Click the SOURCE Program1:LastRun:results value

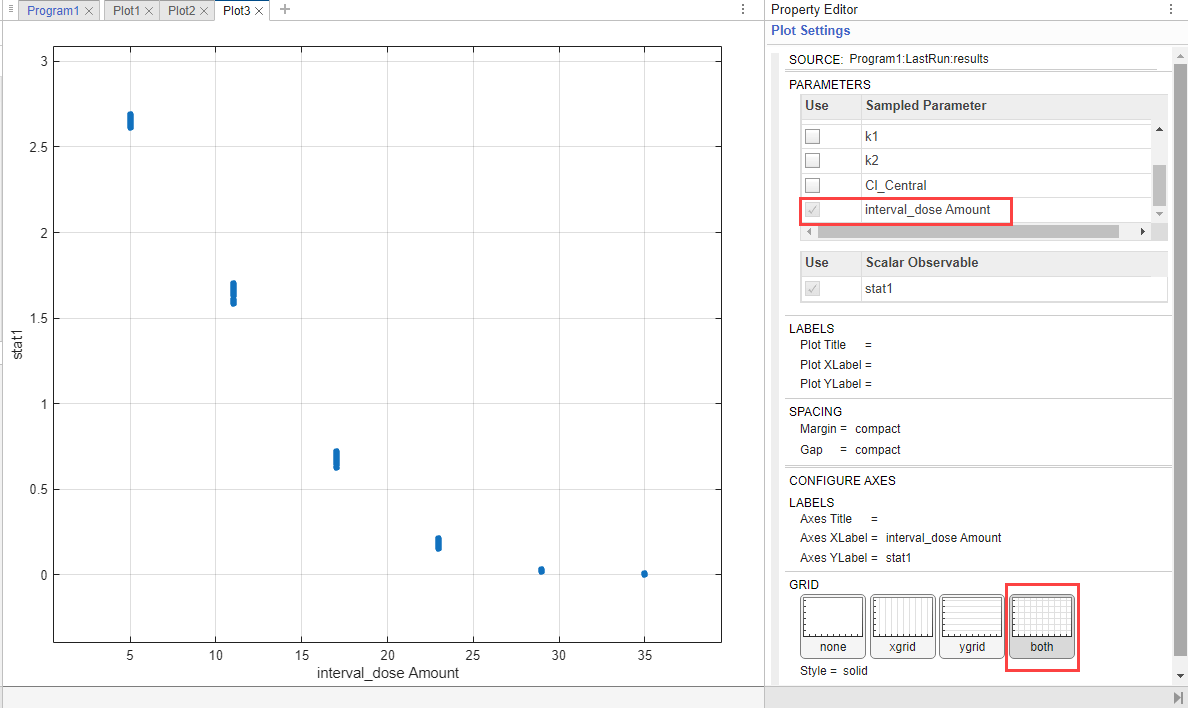919,59
